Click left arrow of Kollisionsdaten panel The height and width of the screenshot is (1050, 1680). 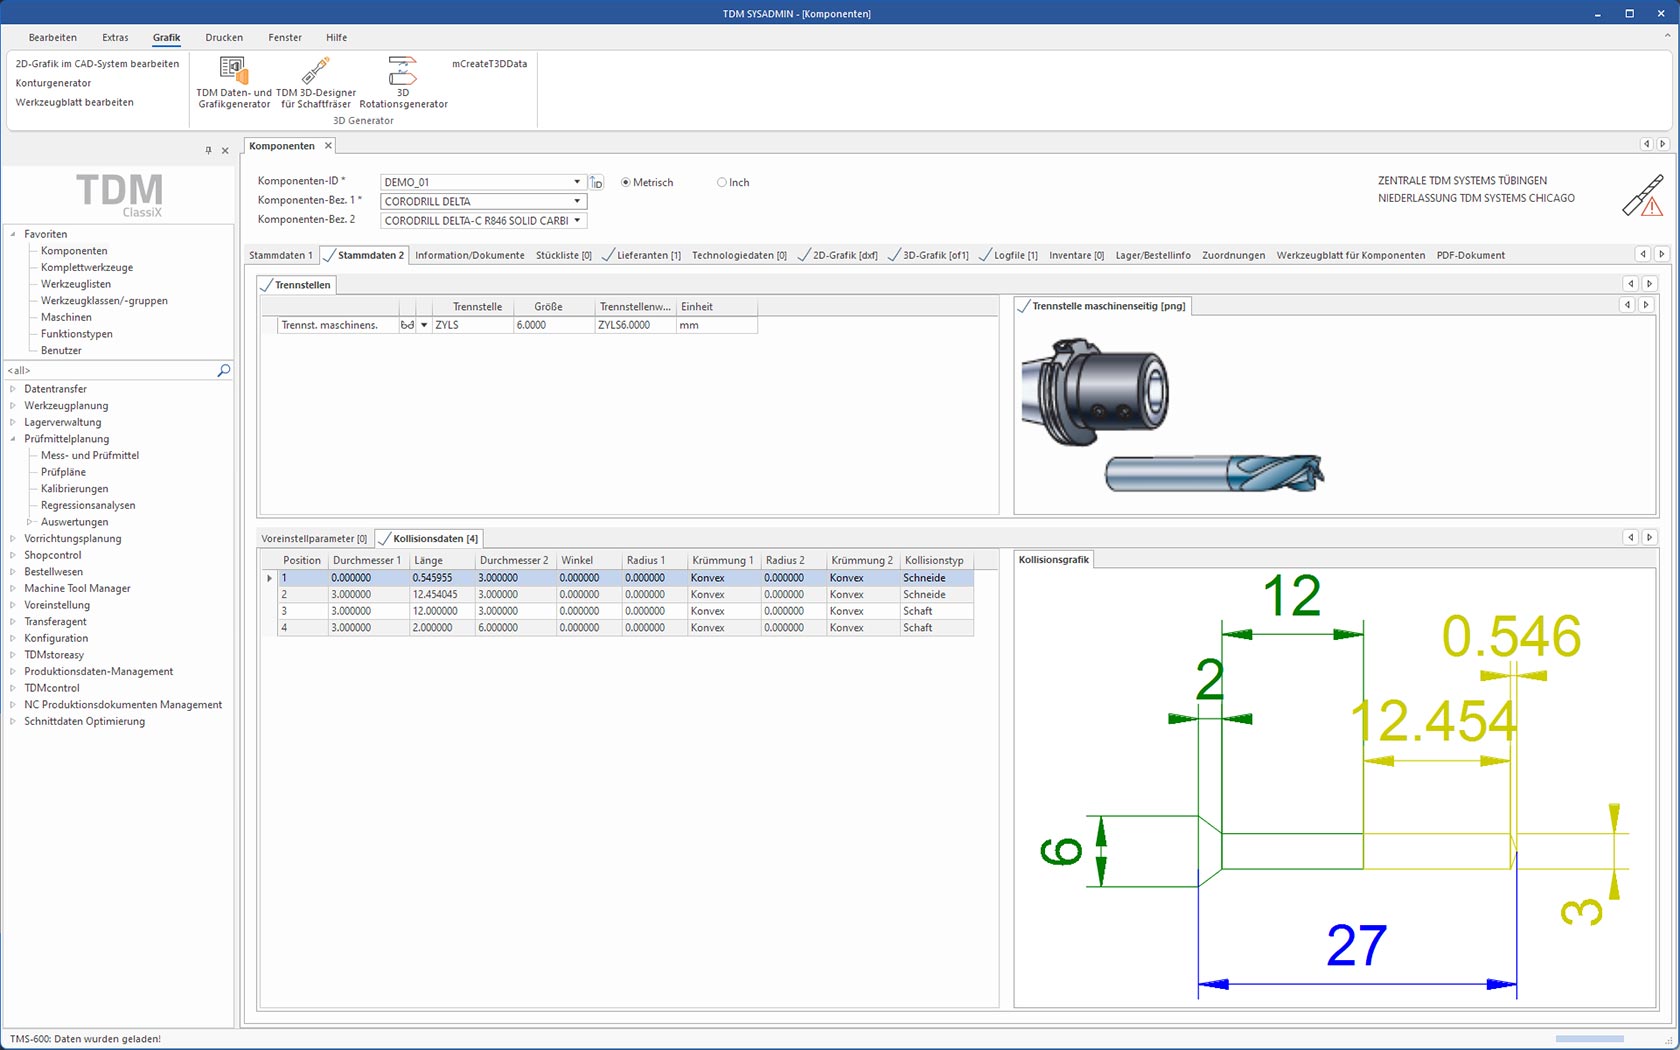[x=1630, y=538]
